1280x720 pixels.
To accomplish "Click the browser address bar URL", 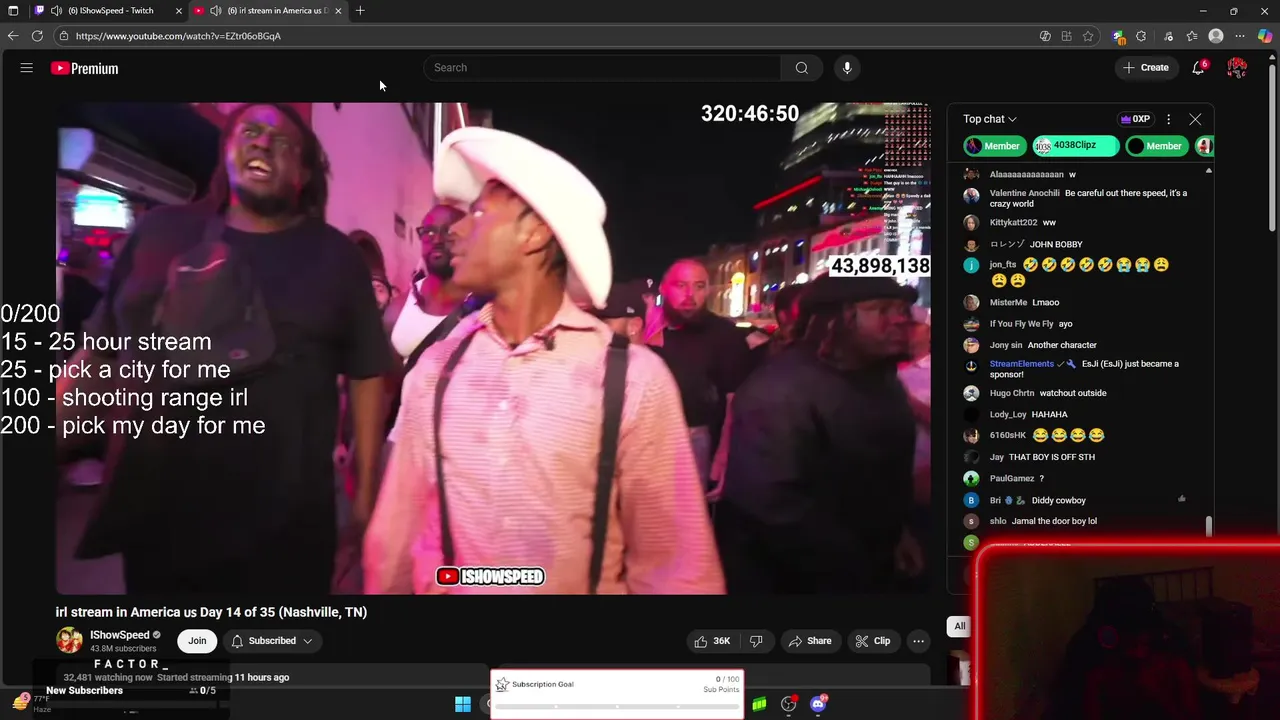I will tap(178, 36).
